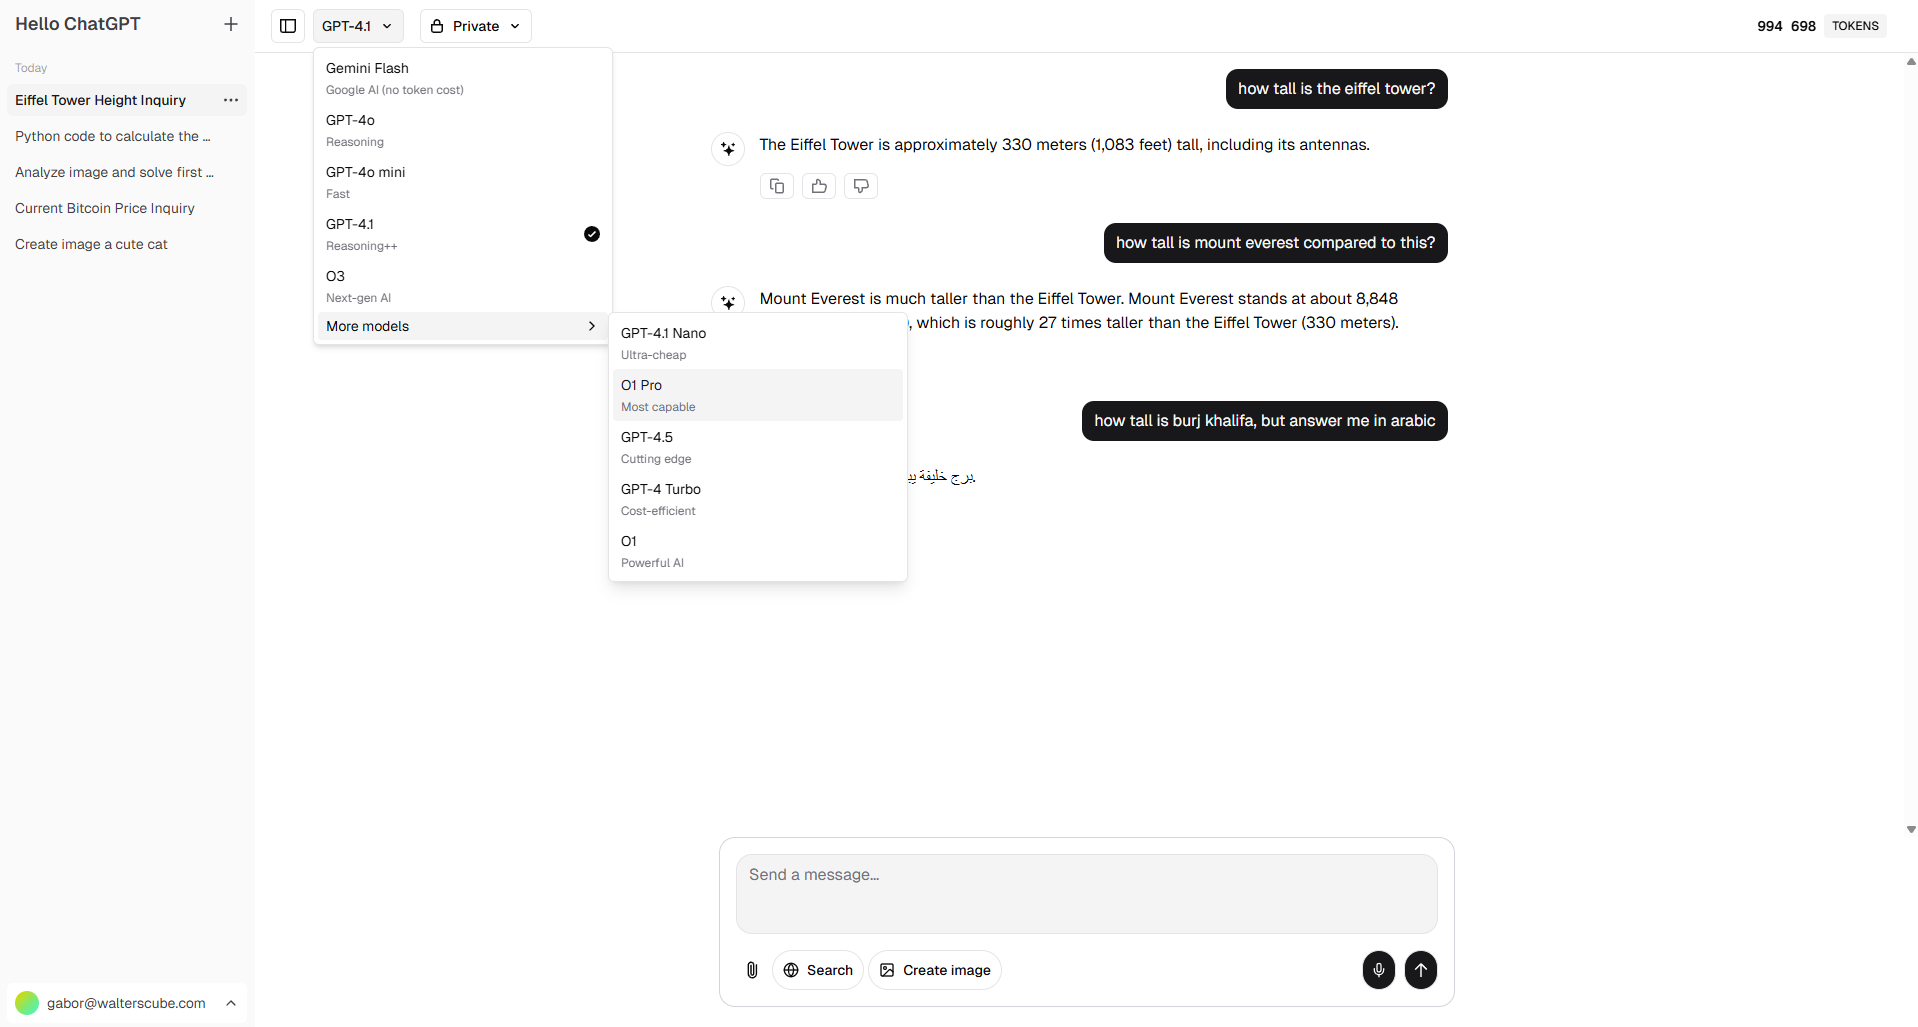
Task: Open Analyze image and solve chat
Action: pos(126,172)
